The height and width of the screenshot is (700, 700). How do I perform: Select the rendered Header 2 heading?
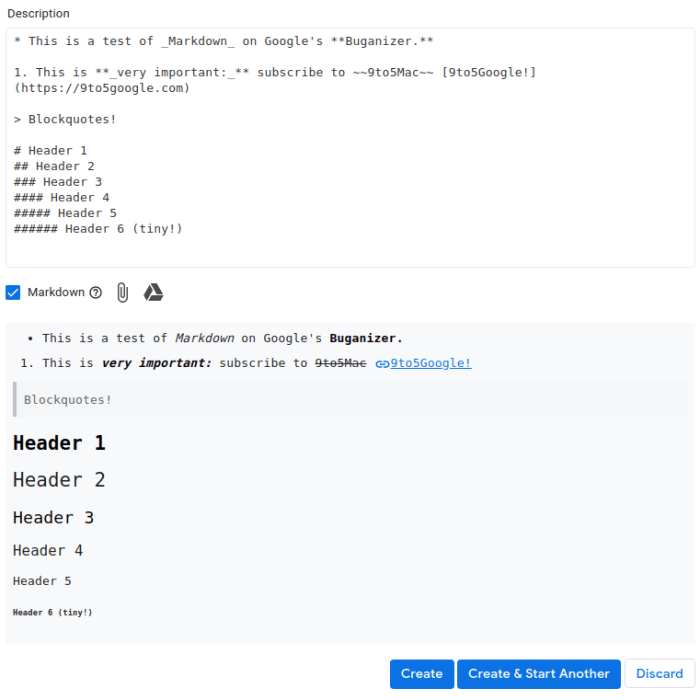[59, 480]
